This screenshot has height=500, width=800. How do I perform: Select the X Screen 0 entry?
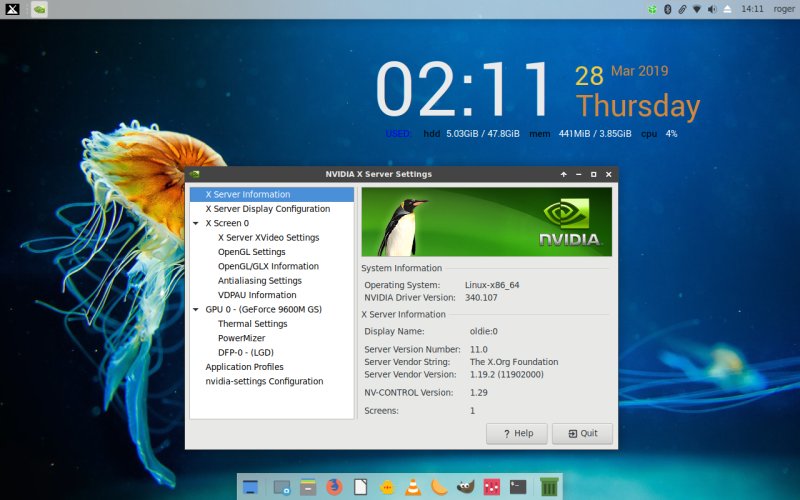pos(227,223)
